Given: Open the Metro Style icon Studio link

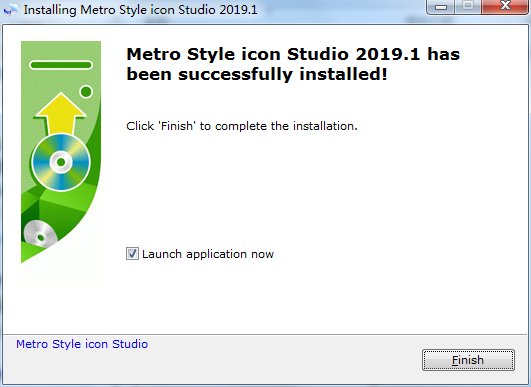Looking at the screenshot, I should coord(82,344).
